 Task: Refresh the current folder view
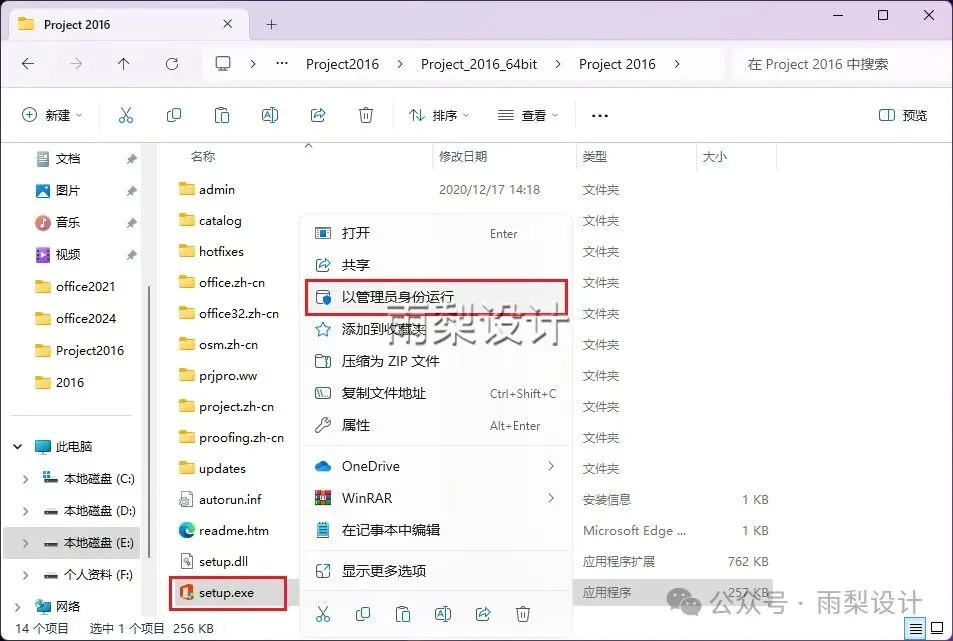[x=172, y=64]
